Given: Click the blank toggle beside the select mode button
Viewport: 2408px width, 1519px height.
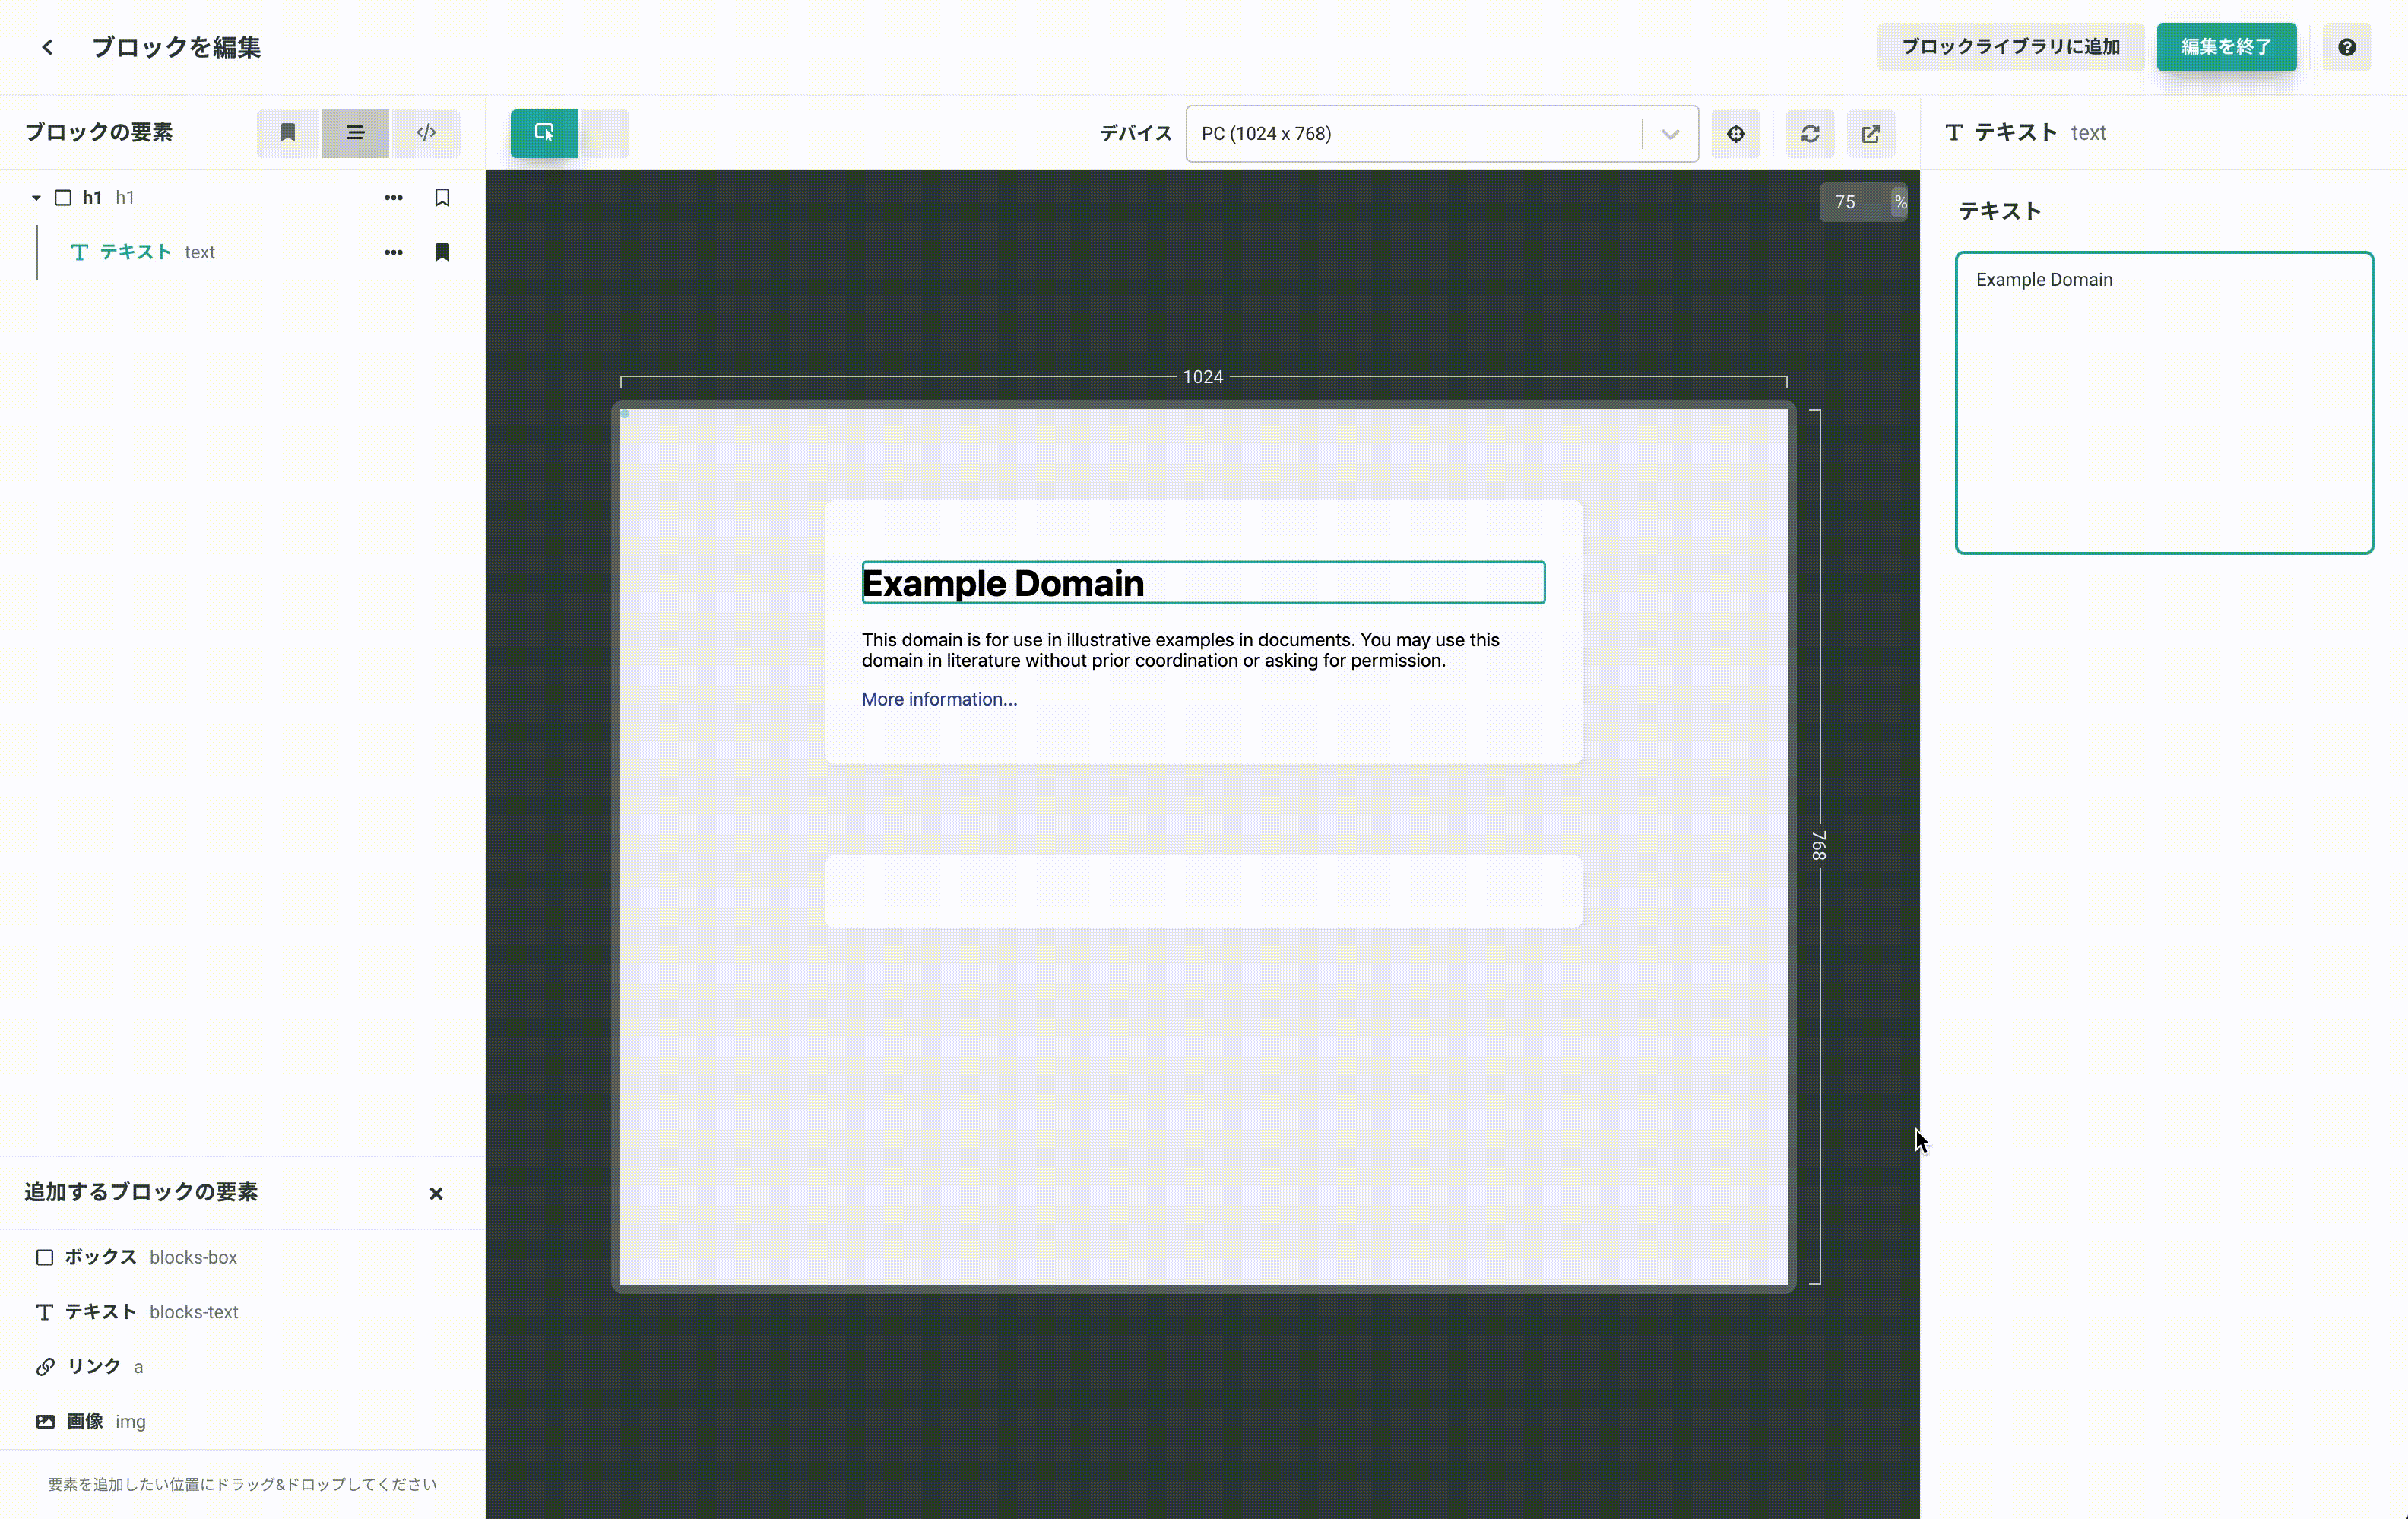Looking at the screenshot, I should (x=604, y=133).
